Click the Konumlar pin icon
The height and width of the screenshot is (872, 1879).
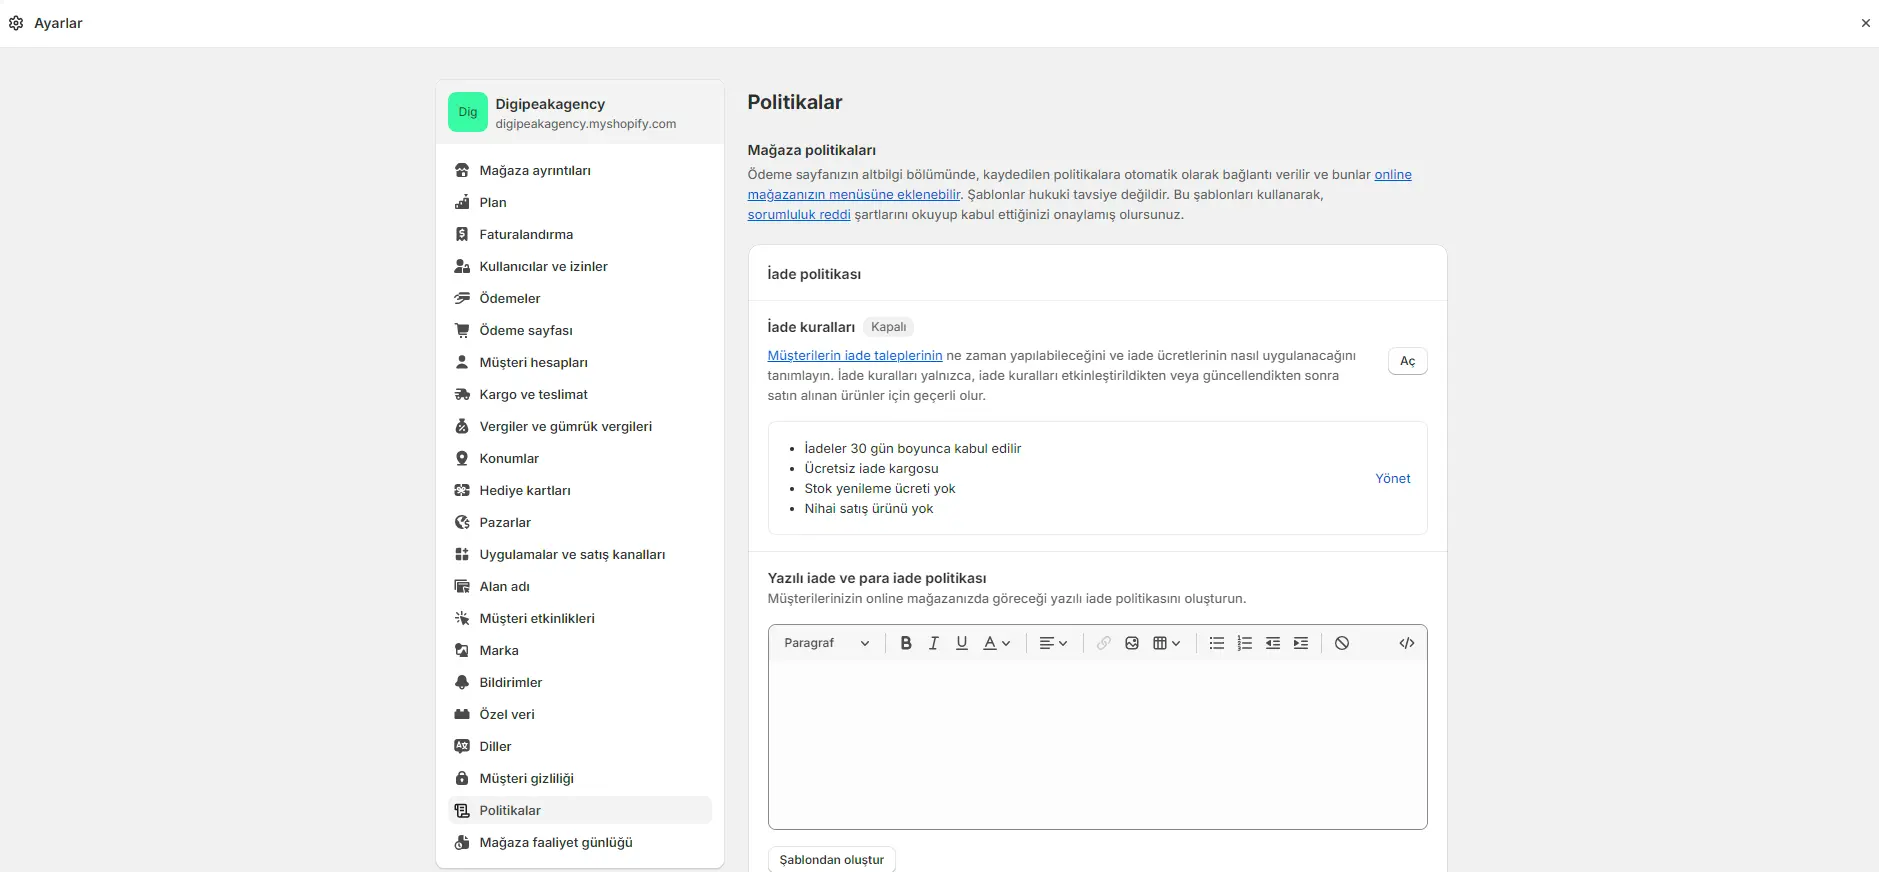coord(462,458)
